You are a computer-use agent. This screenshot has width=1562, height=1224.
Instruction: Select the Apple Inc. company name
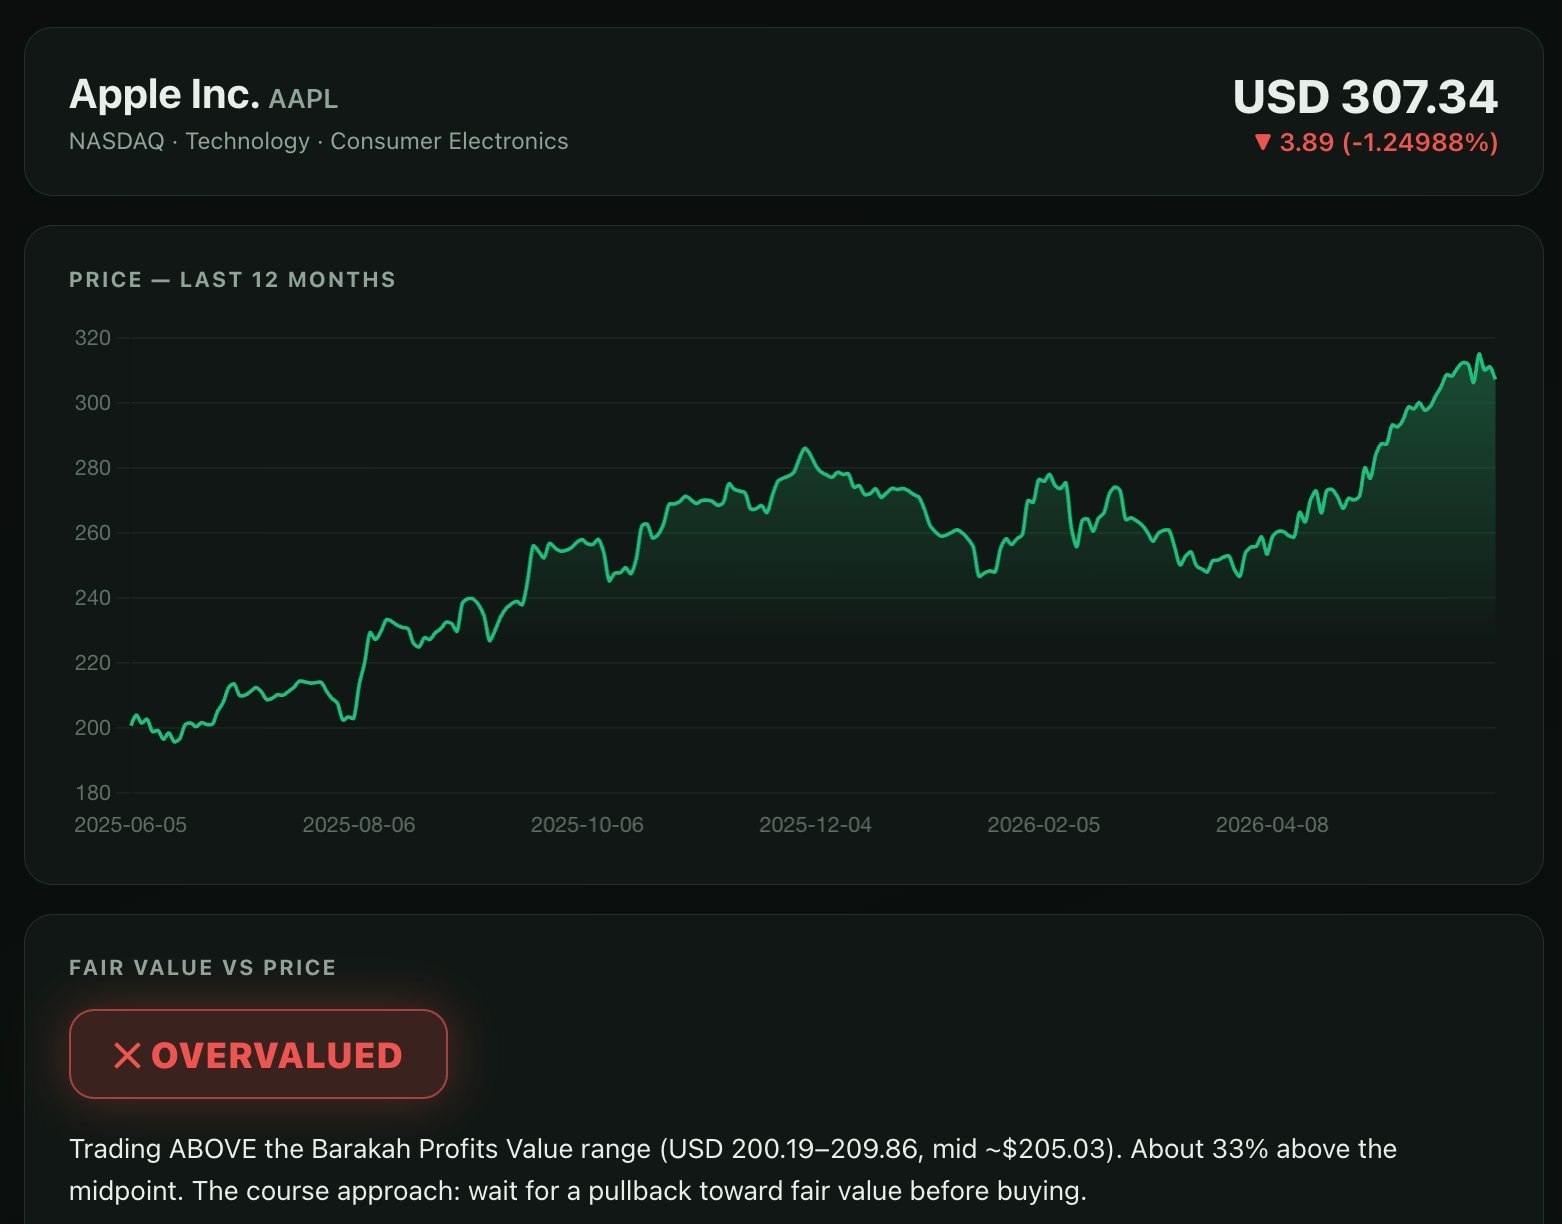pyautogui.click(x=164, y=94)
